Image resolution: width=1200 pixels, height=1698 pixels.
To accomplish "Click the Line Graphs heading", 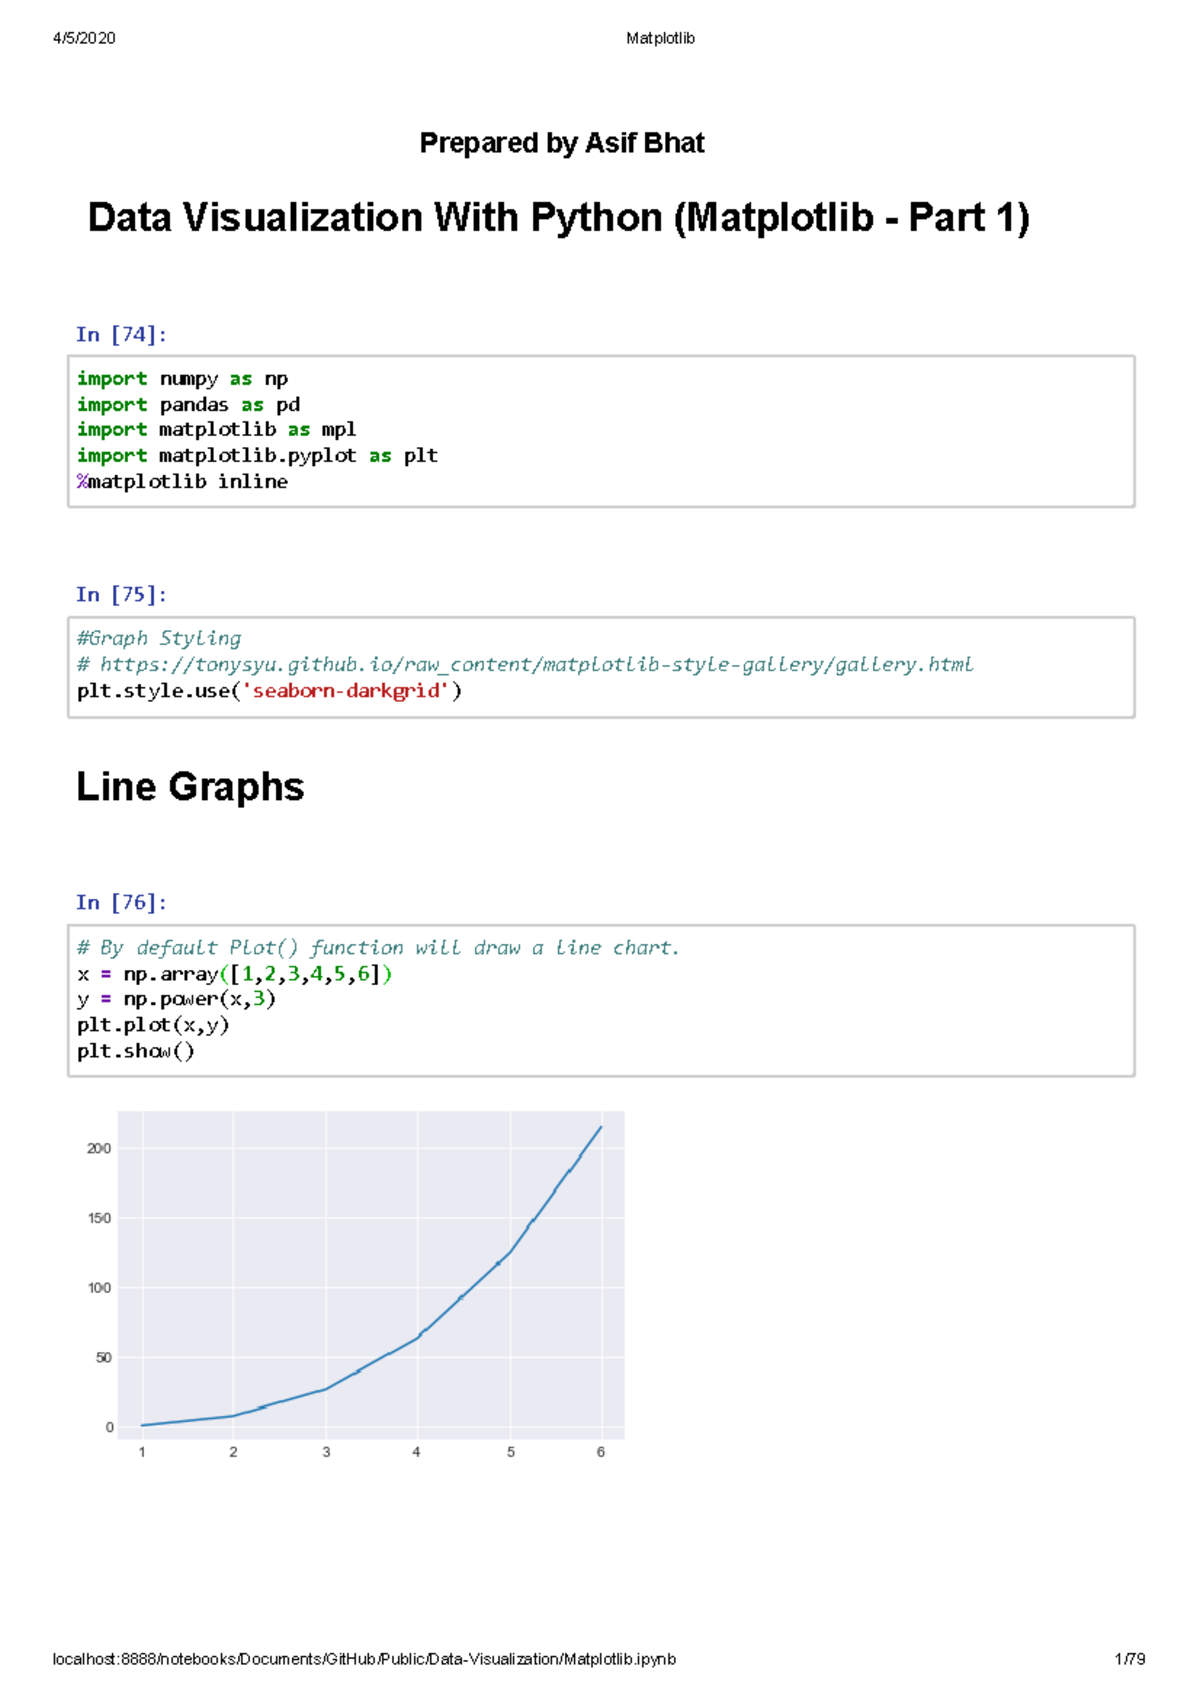I will (190, 787).
